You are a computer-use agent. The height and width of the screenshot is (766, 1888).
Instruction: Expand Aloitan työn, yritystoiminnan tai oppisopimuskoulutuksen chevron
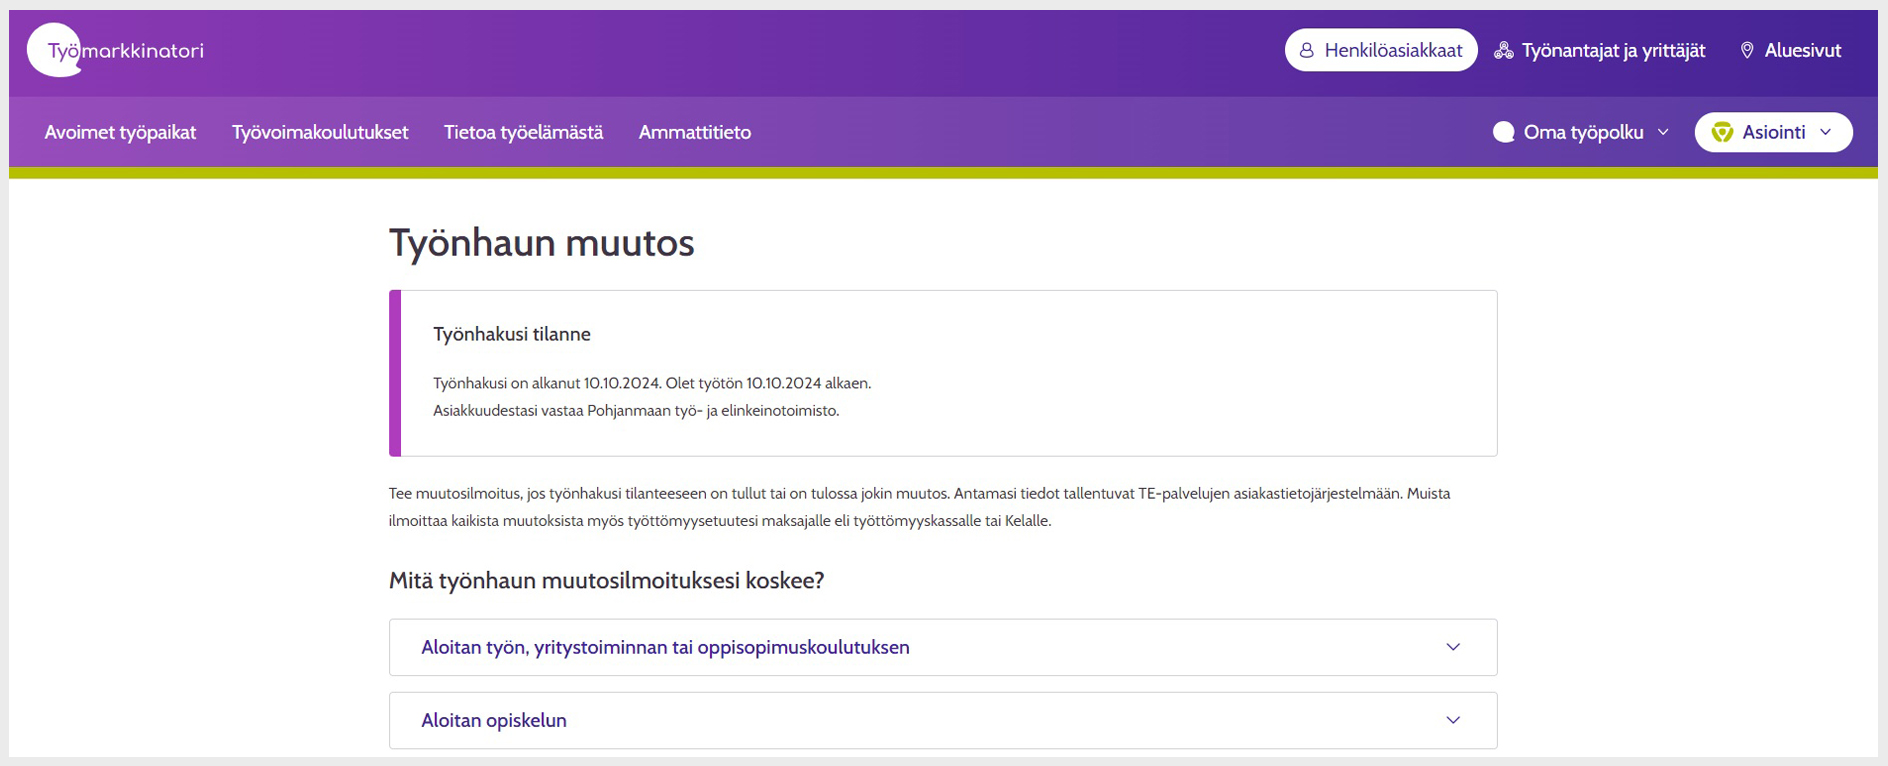coord(1453,647)
